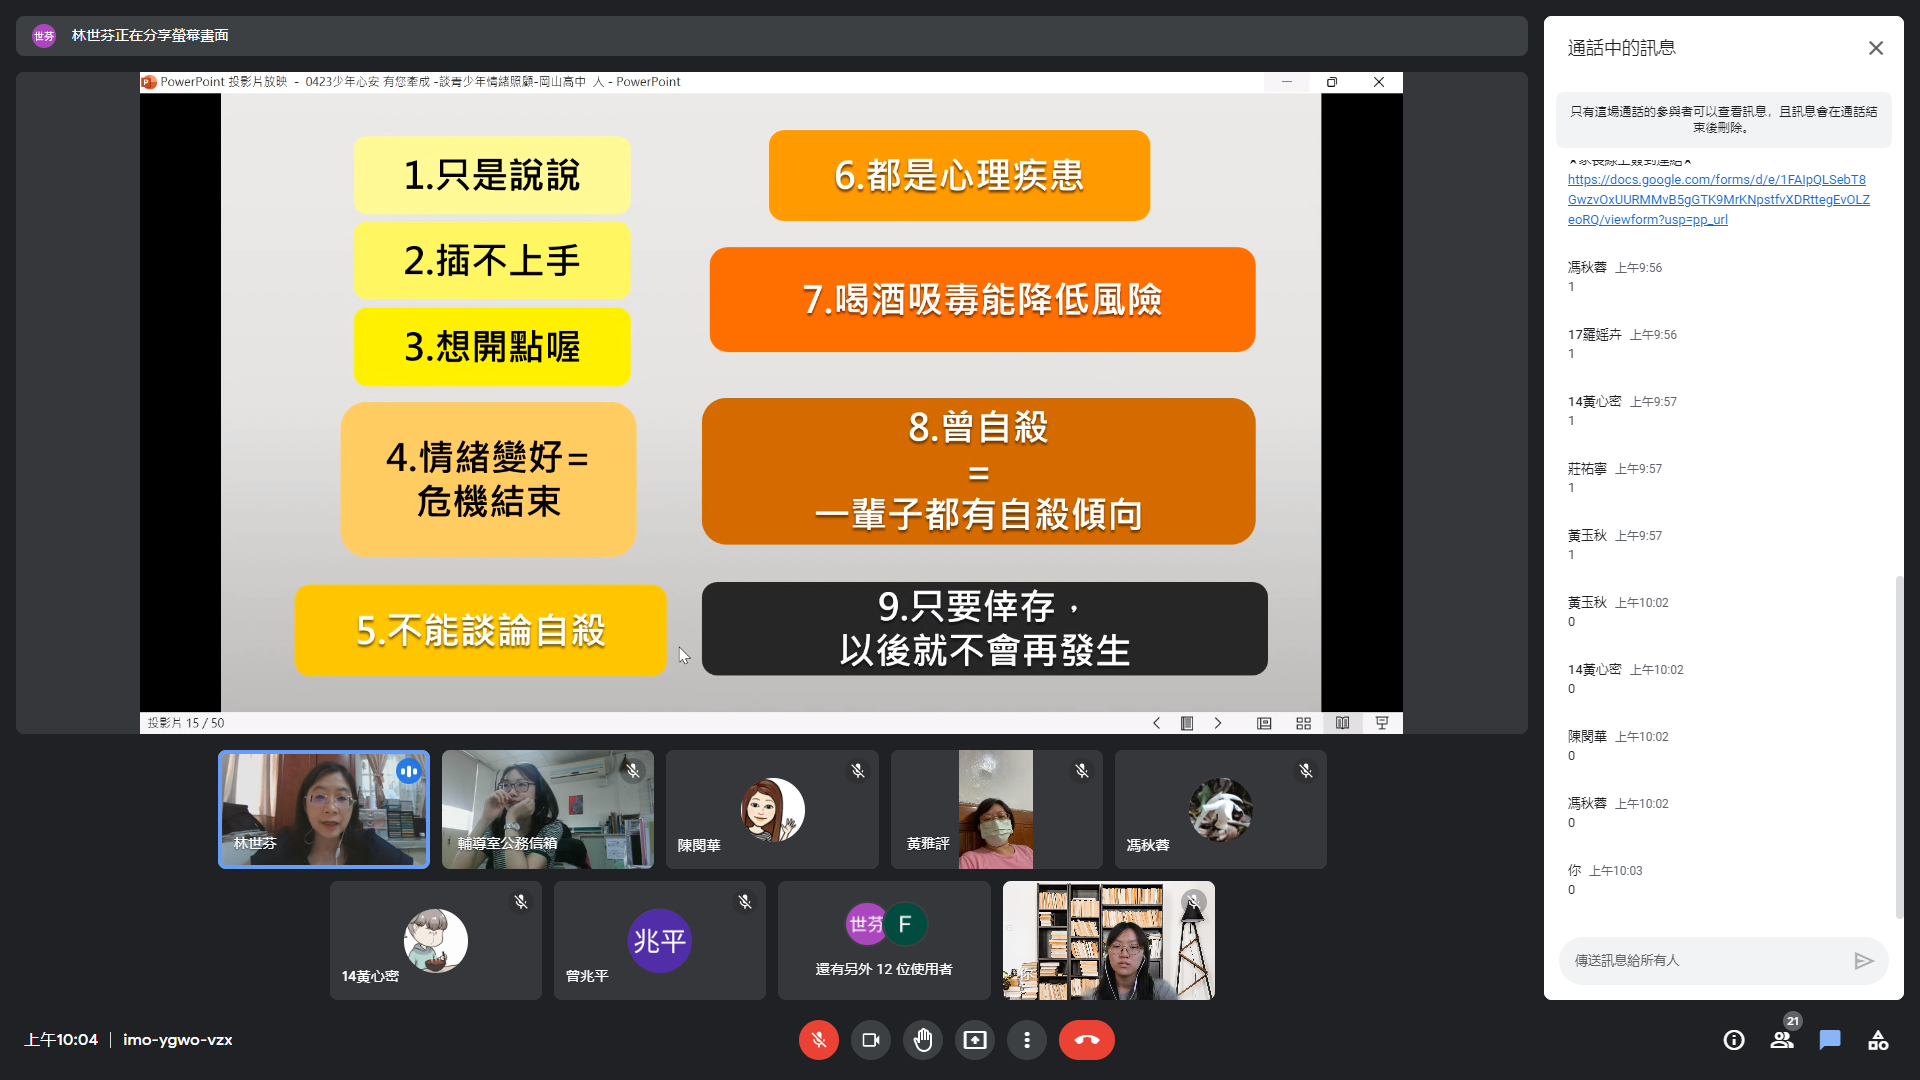Select 陳閔華 participant tile
The image size is (1920, 1080).
[772, 809]
